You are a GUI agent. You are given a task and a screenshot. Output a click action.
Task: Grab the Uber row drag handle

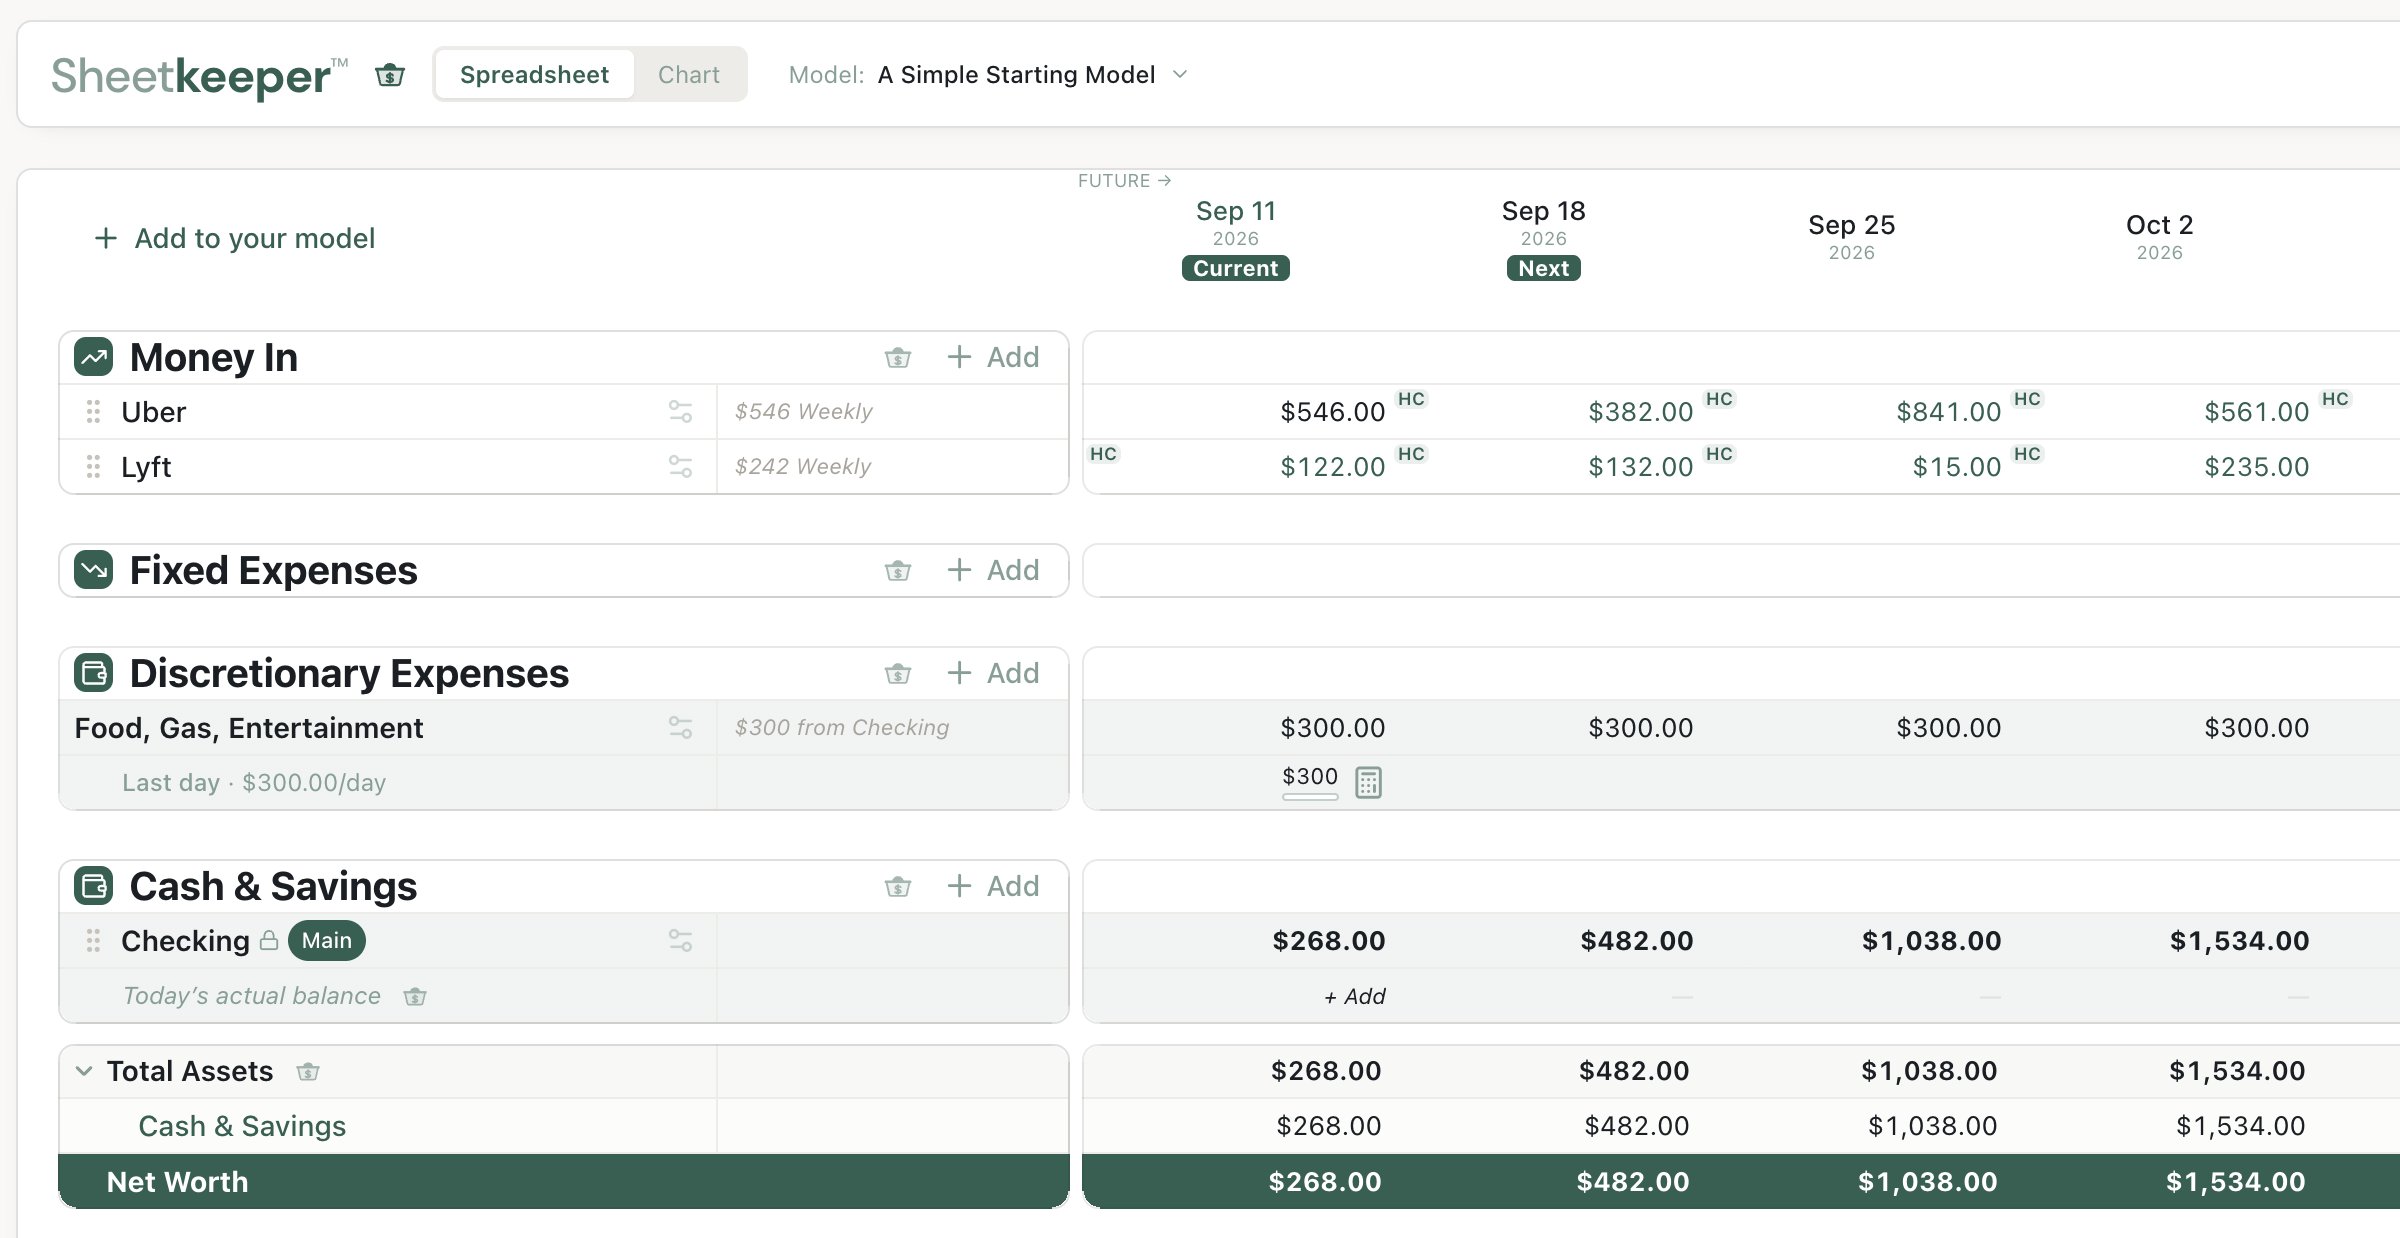point(93,412)
